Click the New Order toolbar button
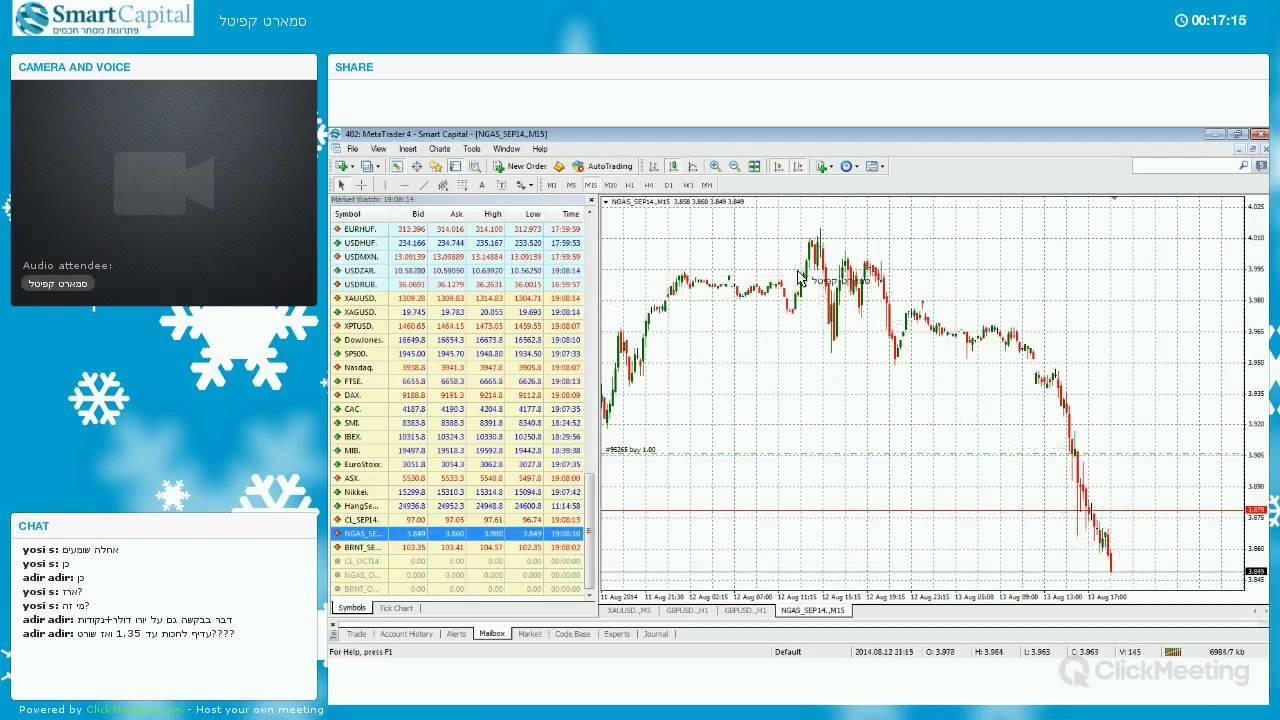The image size is (1280, 720). tap(520, 166)
